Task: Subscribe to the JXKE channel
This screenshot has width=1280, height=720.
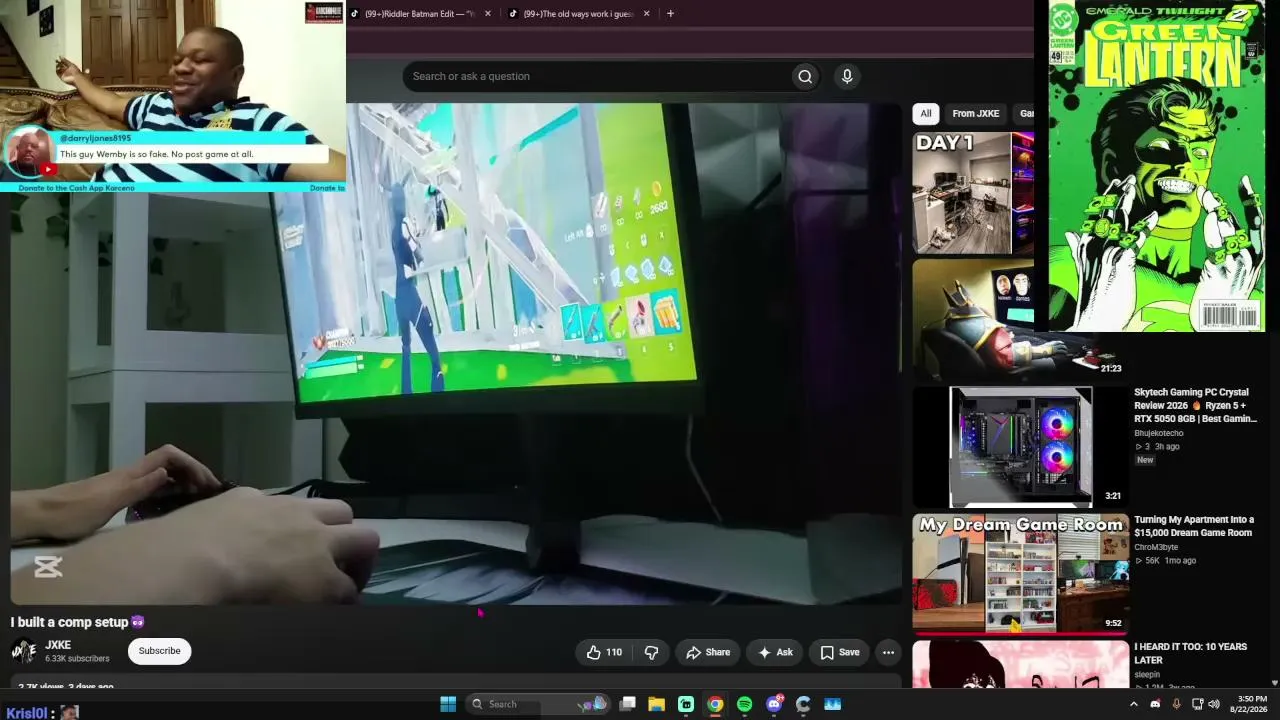Action: click(160, 651)
